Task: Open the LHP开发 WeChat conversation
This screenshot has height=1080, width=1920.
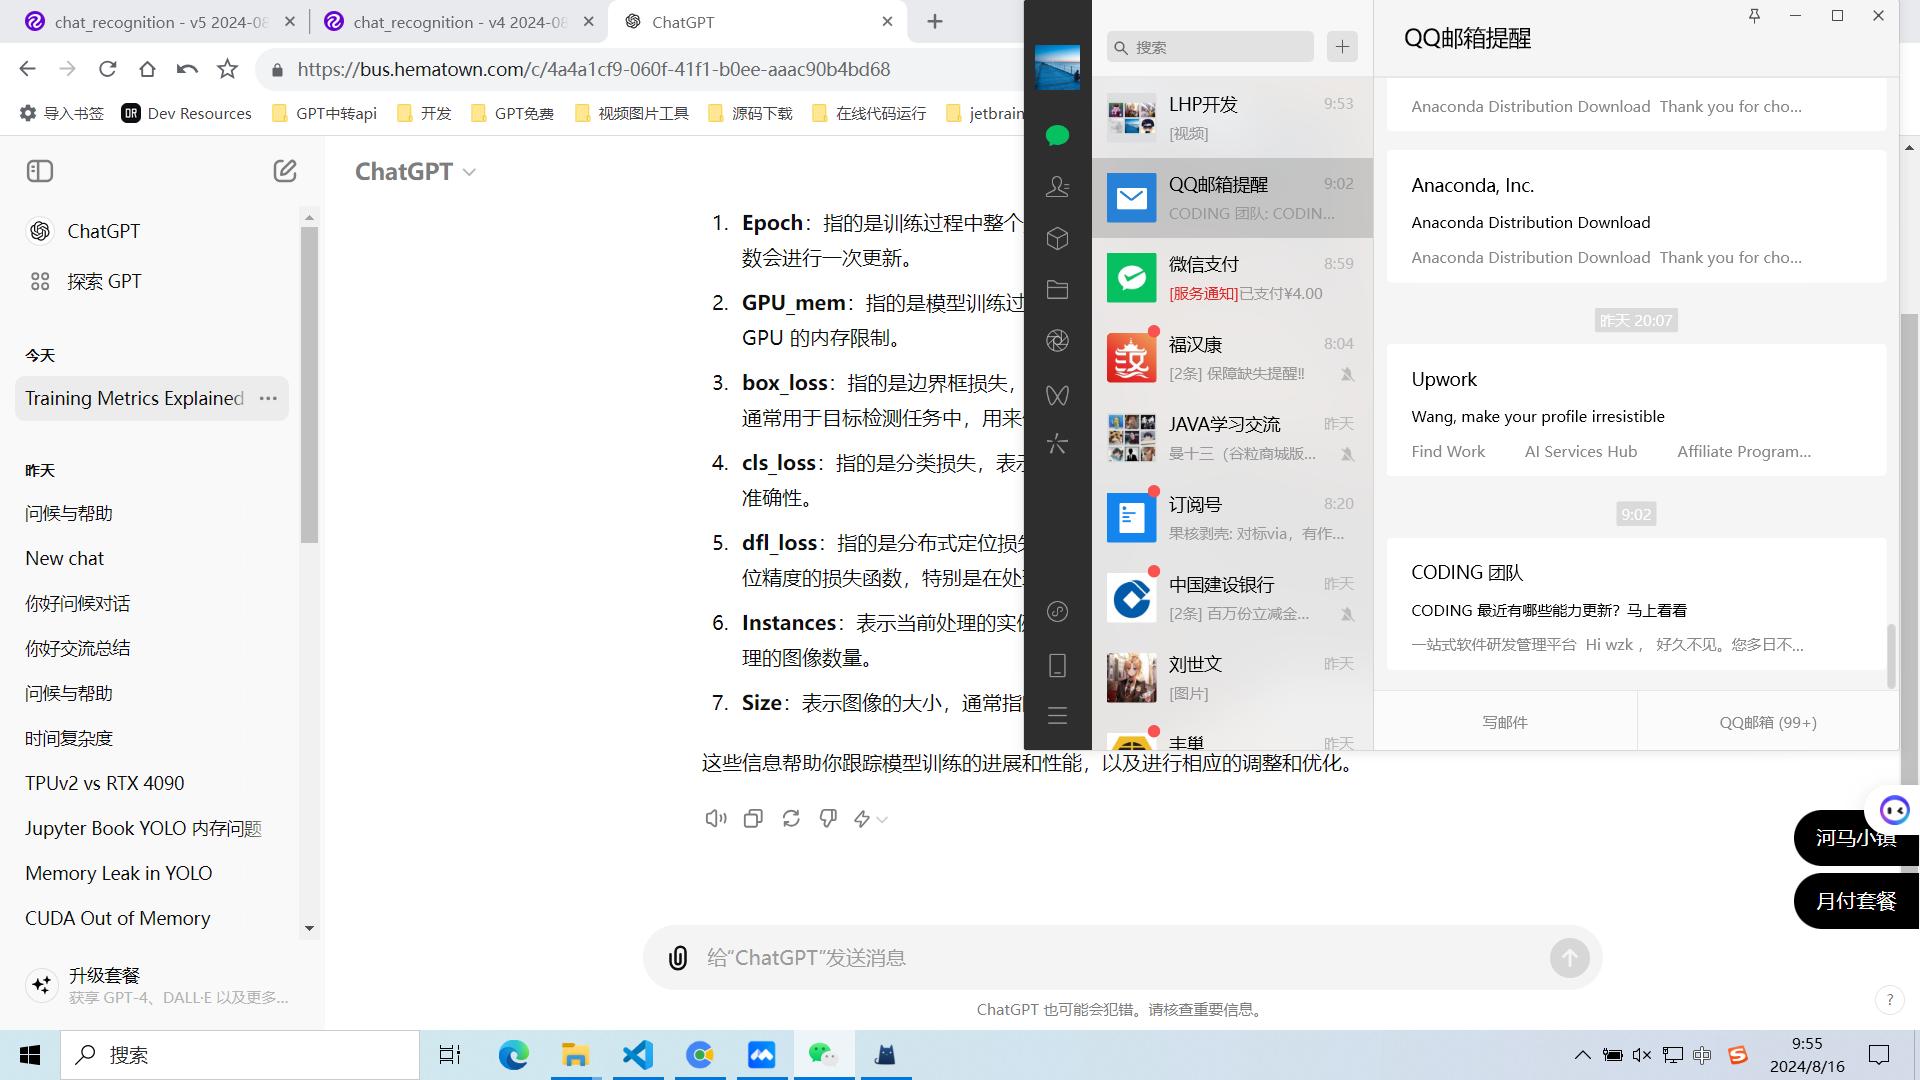Action: pyautogui.click(x=1232, y=118)
